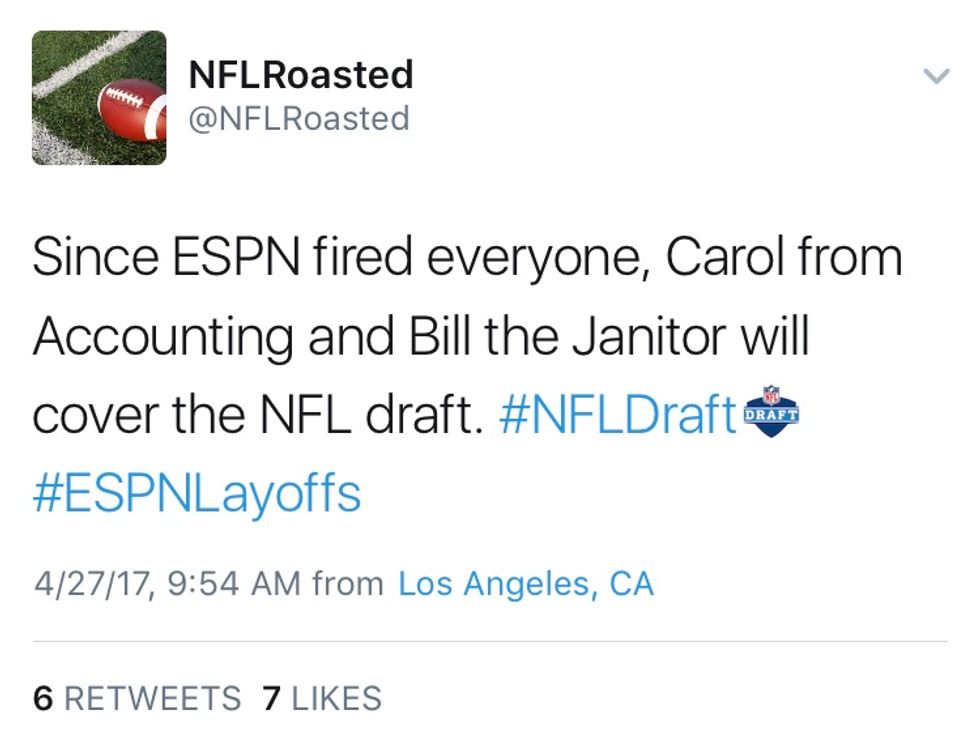Click the NFL Draft shield emoji
The height and width of the screenshot is (747, 980).
click(773, 411)
